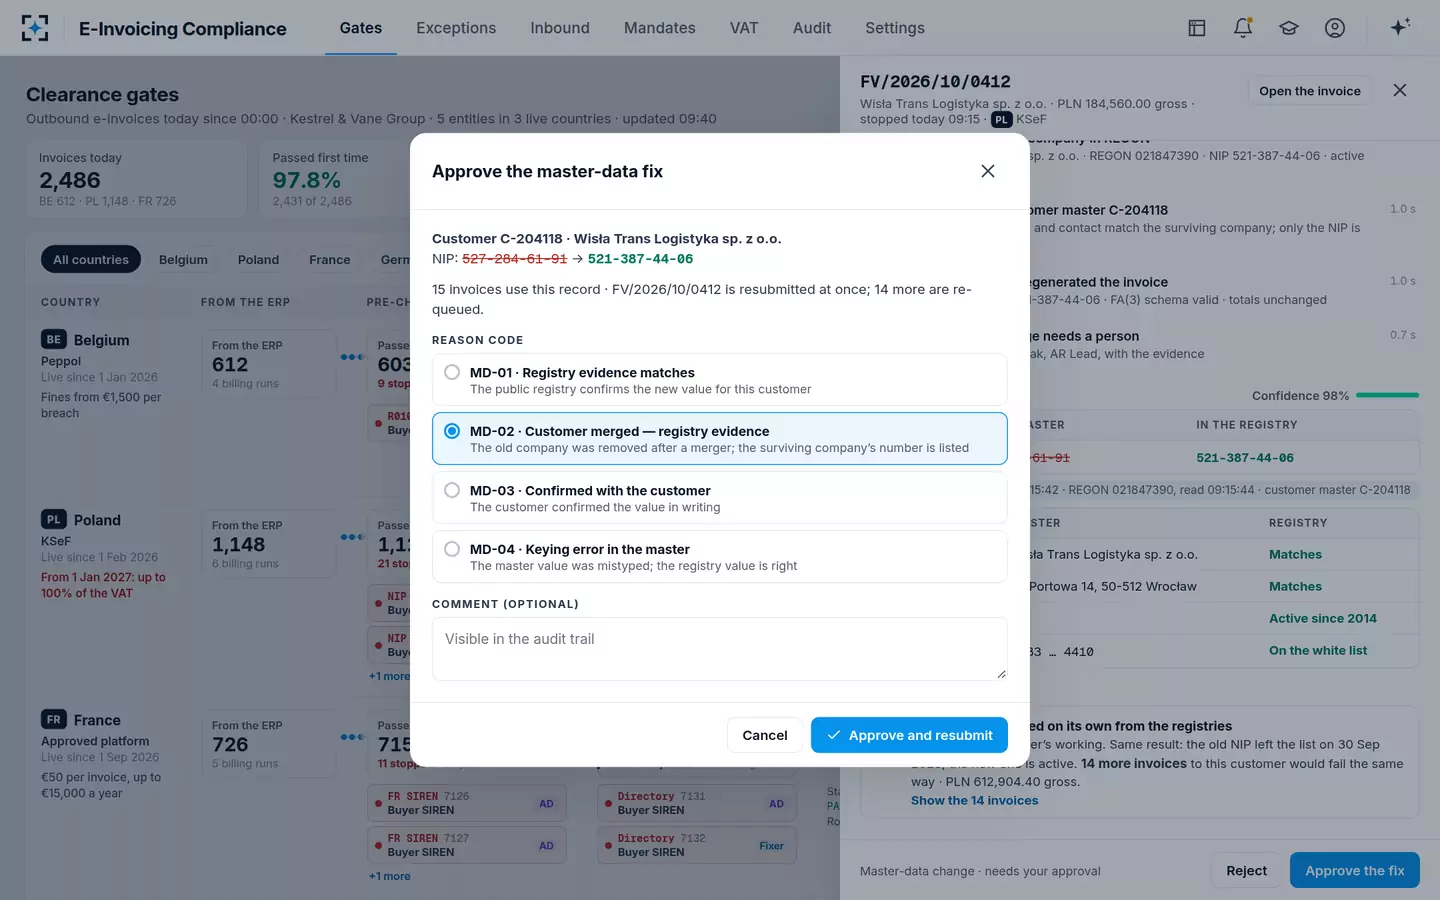The height and width of the screenshot is (900, 1440).
Task: Filter by All countries chip
Action: click(x=91, y=260)
